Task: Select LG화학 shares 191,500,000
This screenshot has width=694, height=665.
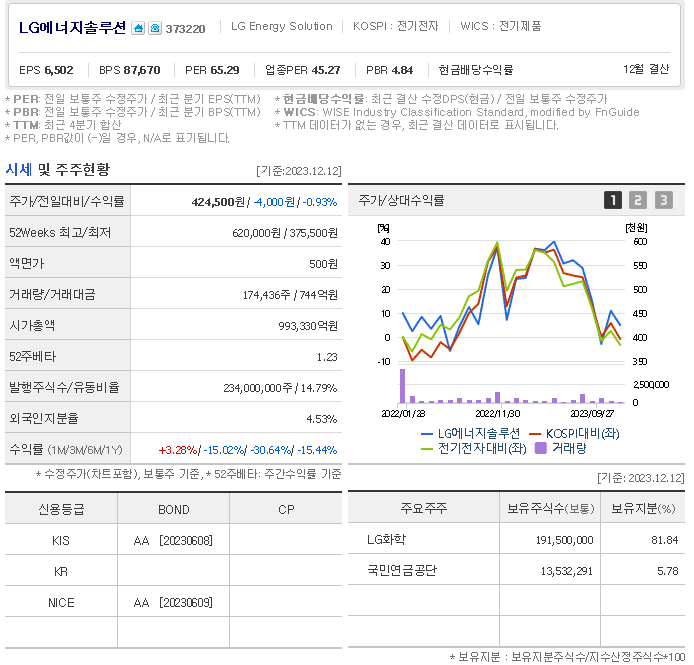Action: pos(564,540)
